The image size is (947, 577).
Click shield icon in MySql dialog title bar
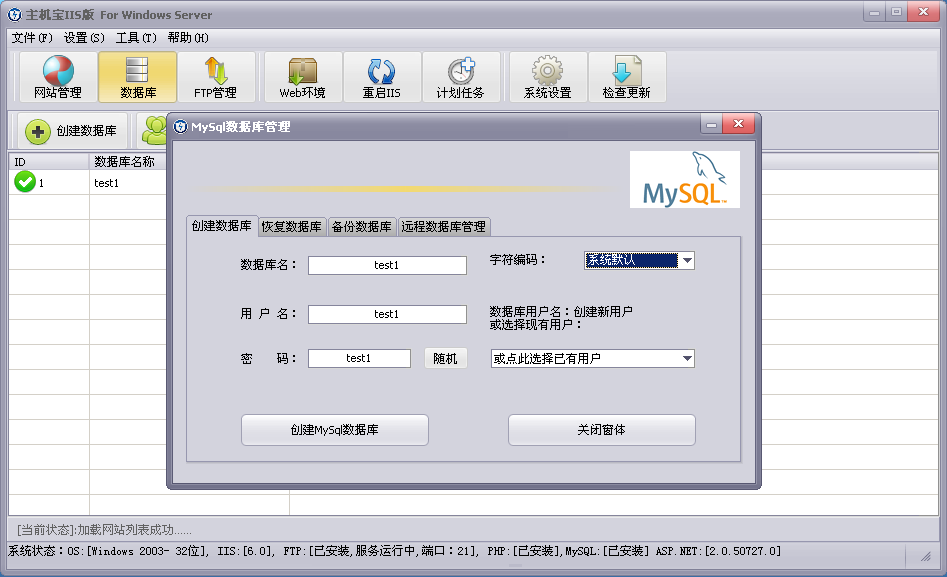[x=180, y=126]
